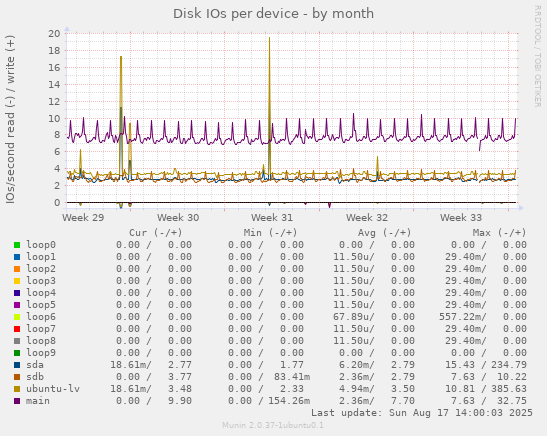
Task: Click the loop2 orange legend swatch
Action: click(17, 269)
